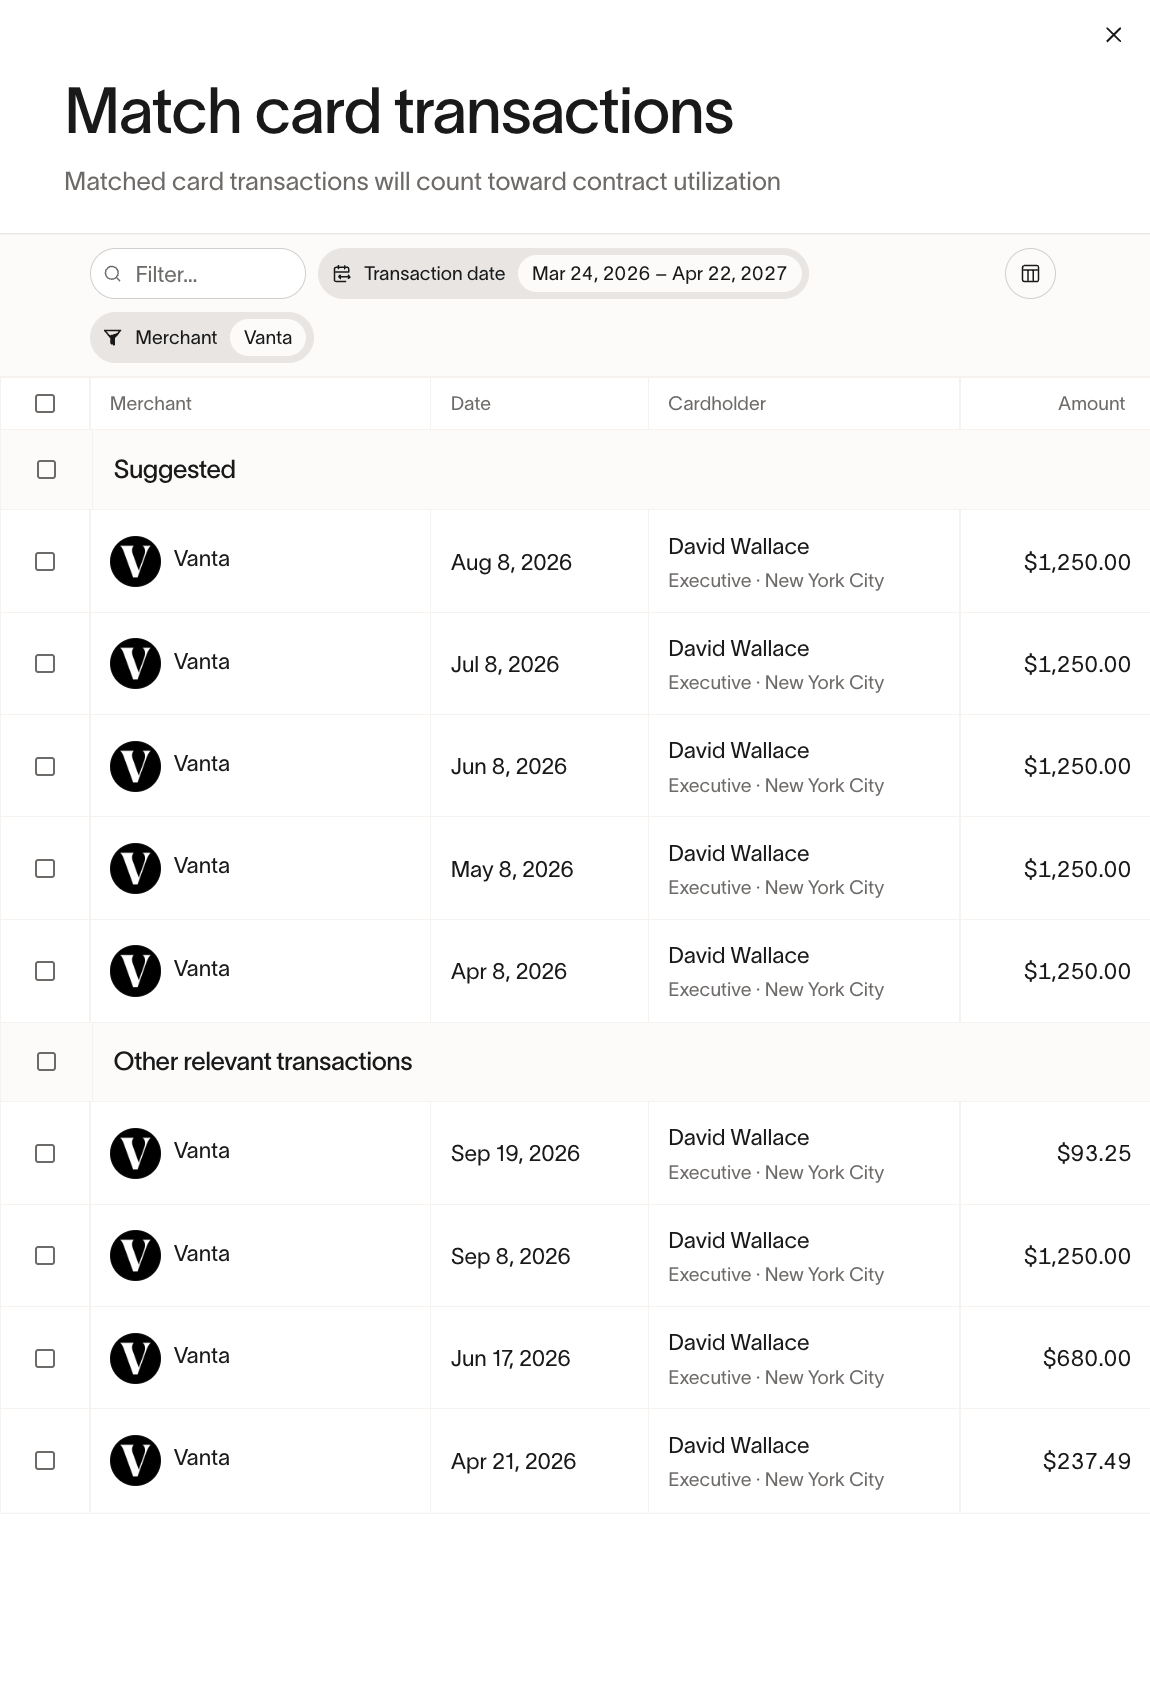Click the funnel icon on the Merchant filter
The image size is (1150, 1686).
click(113, 338)
